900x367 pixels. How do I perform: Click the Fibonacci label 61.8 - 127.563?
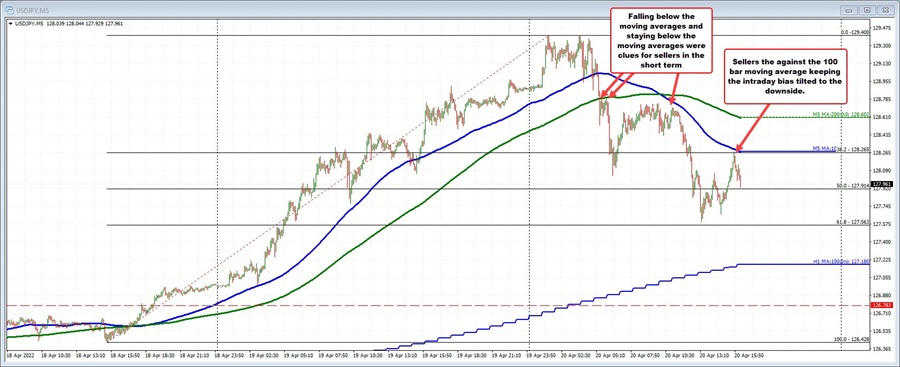click(x=853, y=222)
